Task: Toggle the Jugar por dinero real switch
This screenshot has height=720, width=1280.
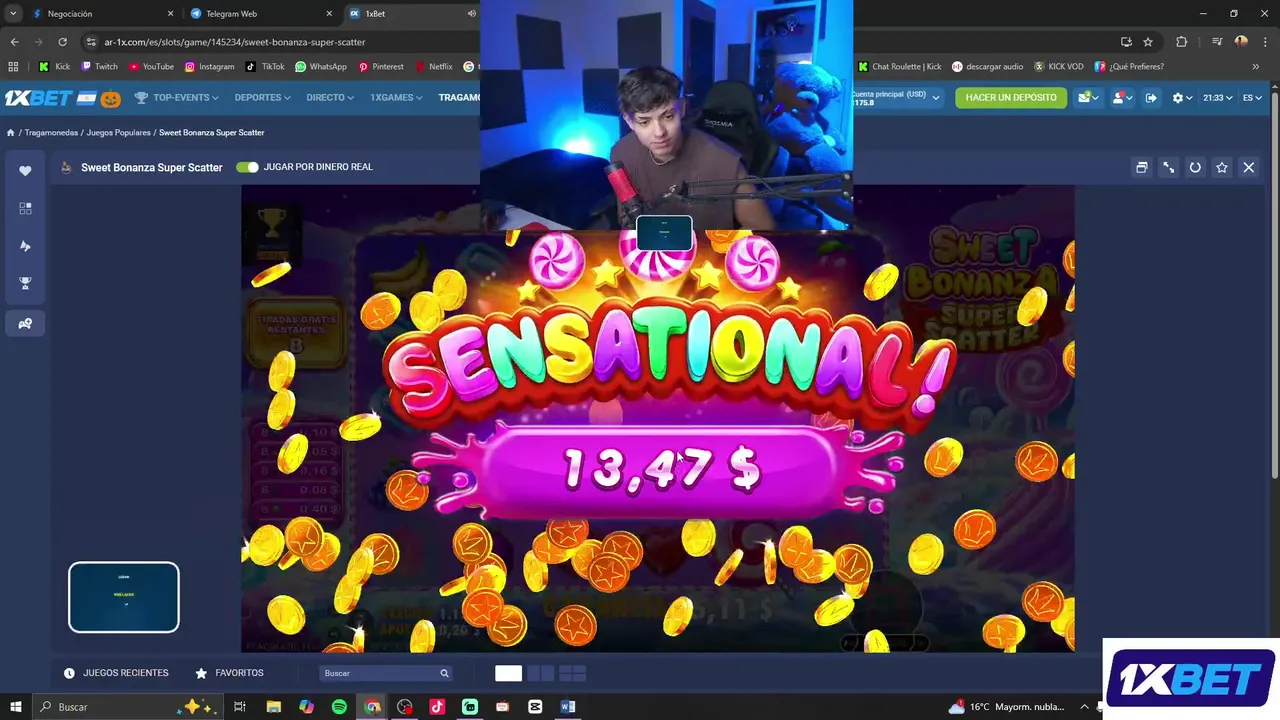Action: (x=247, y=167)
